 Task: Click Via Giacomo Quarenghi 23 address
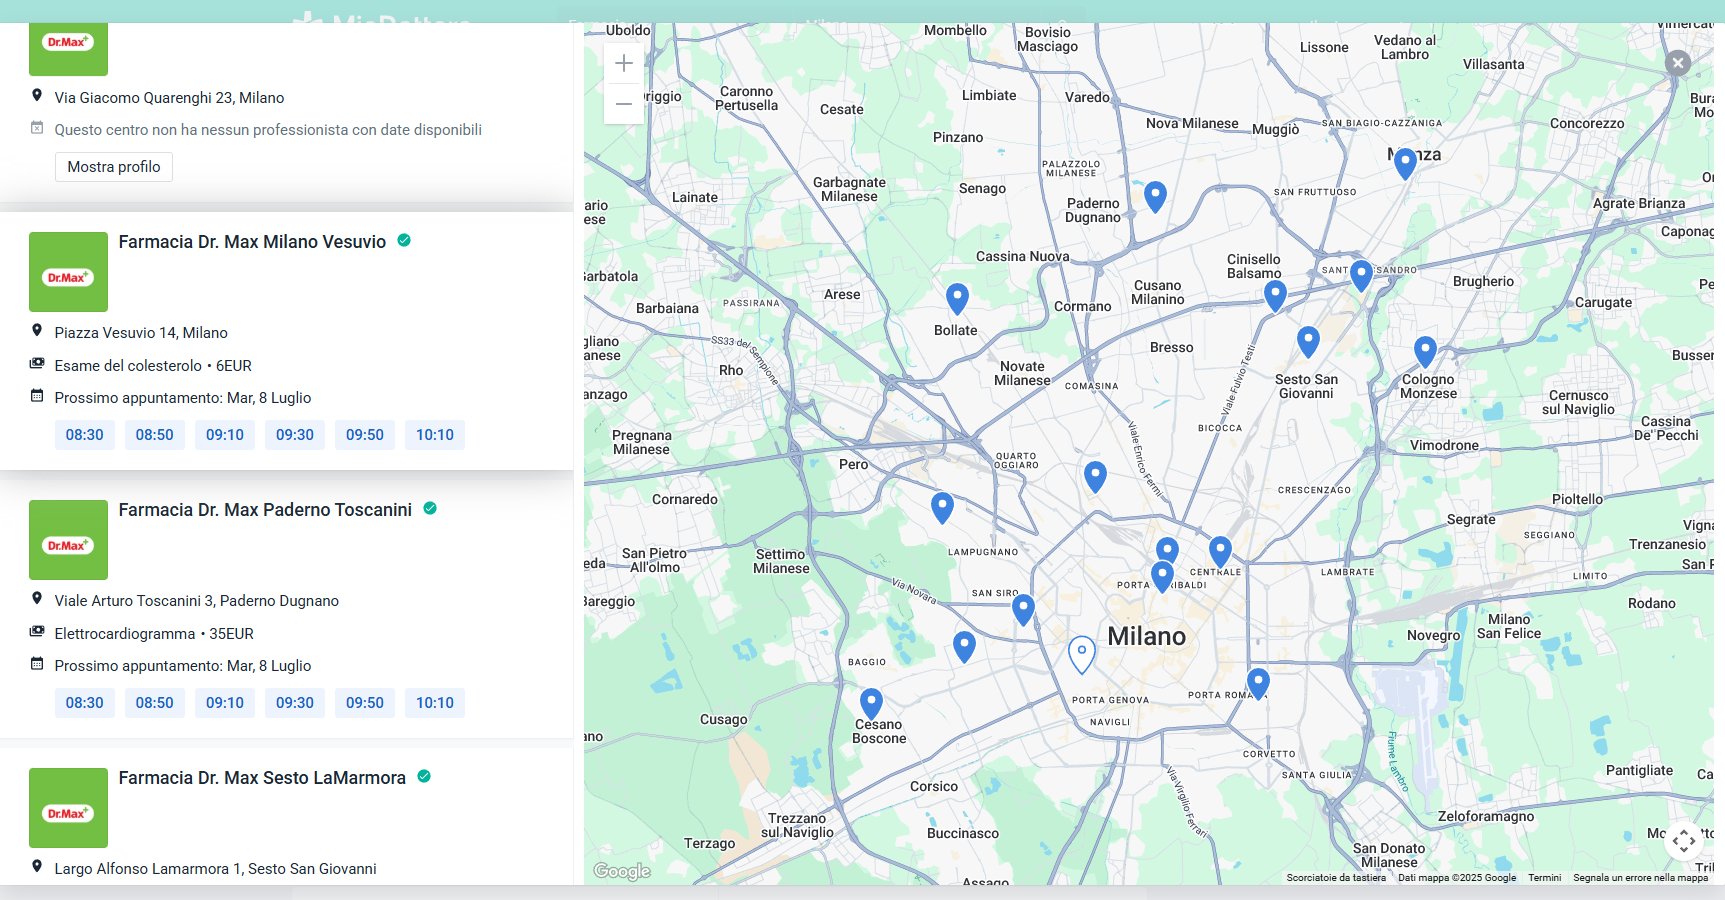pyautogui.click(x=169, y=98)
